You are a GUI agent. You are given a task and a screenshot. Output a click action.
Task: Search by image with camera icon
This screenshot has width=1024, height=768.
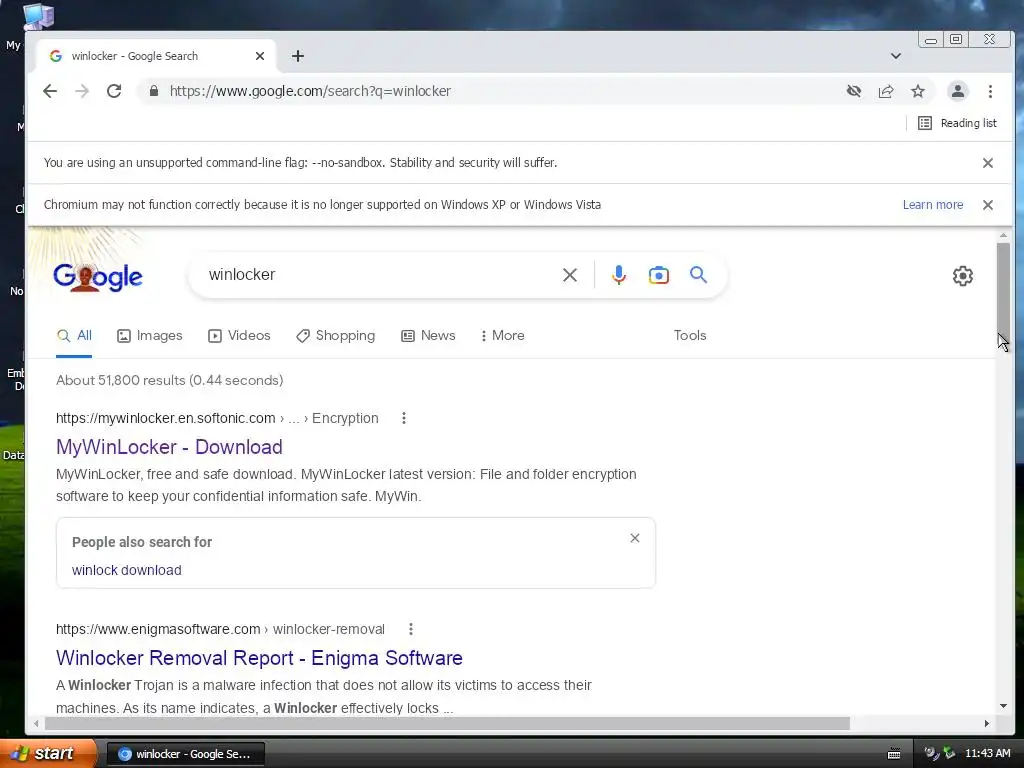pos(658,275)
